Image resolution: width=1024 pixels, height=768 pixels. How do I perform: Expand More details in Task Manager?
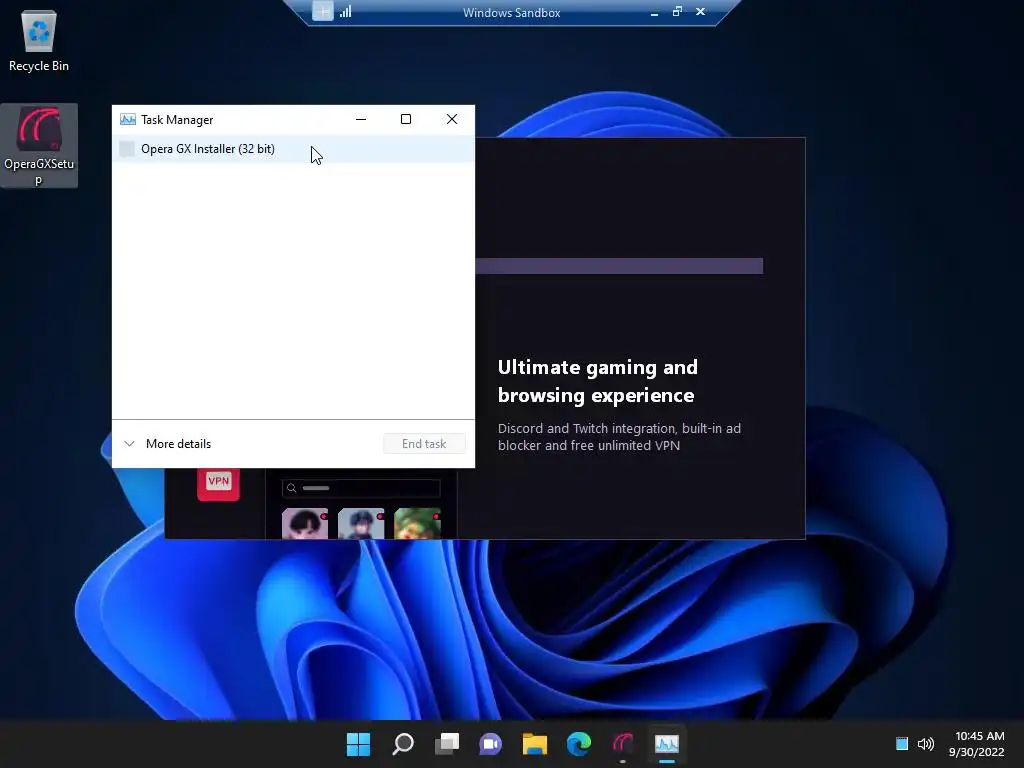(168, 444)
